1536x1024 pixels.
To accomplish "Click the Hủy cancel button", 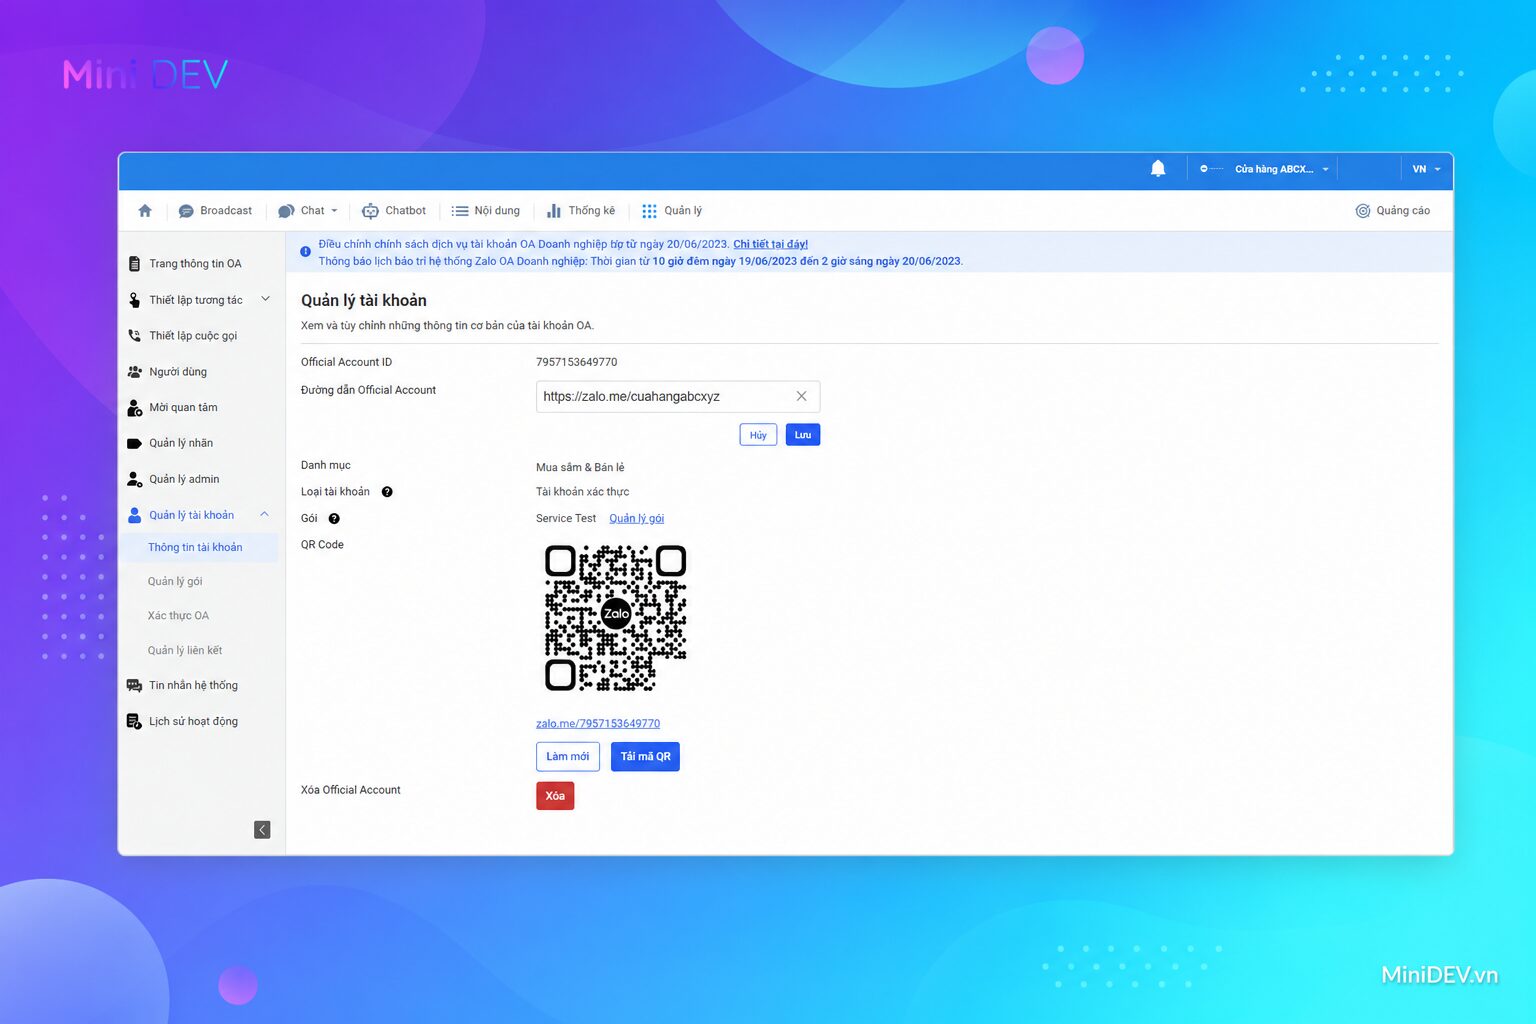I will [758, 435].
